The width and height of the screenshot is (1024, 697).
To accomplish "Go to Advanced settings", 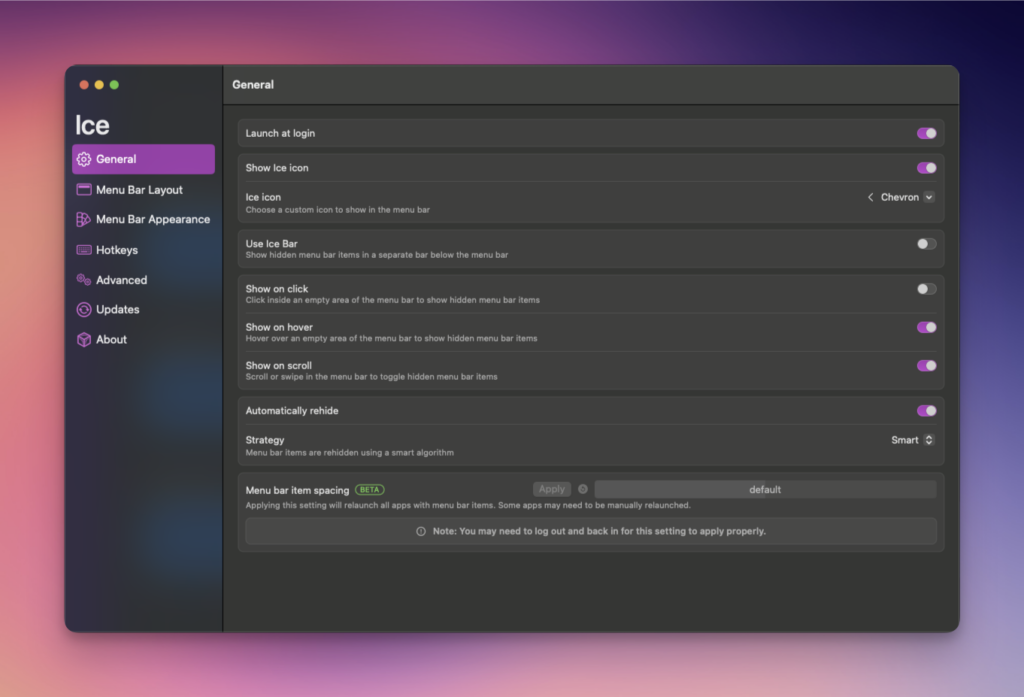I will [143, 280].
